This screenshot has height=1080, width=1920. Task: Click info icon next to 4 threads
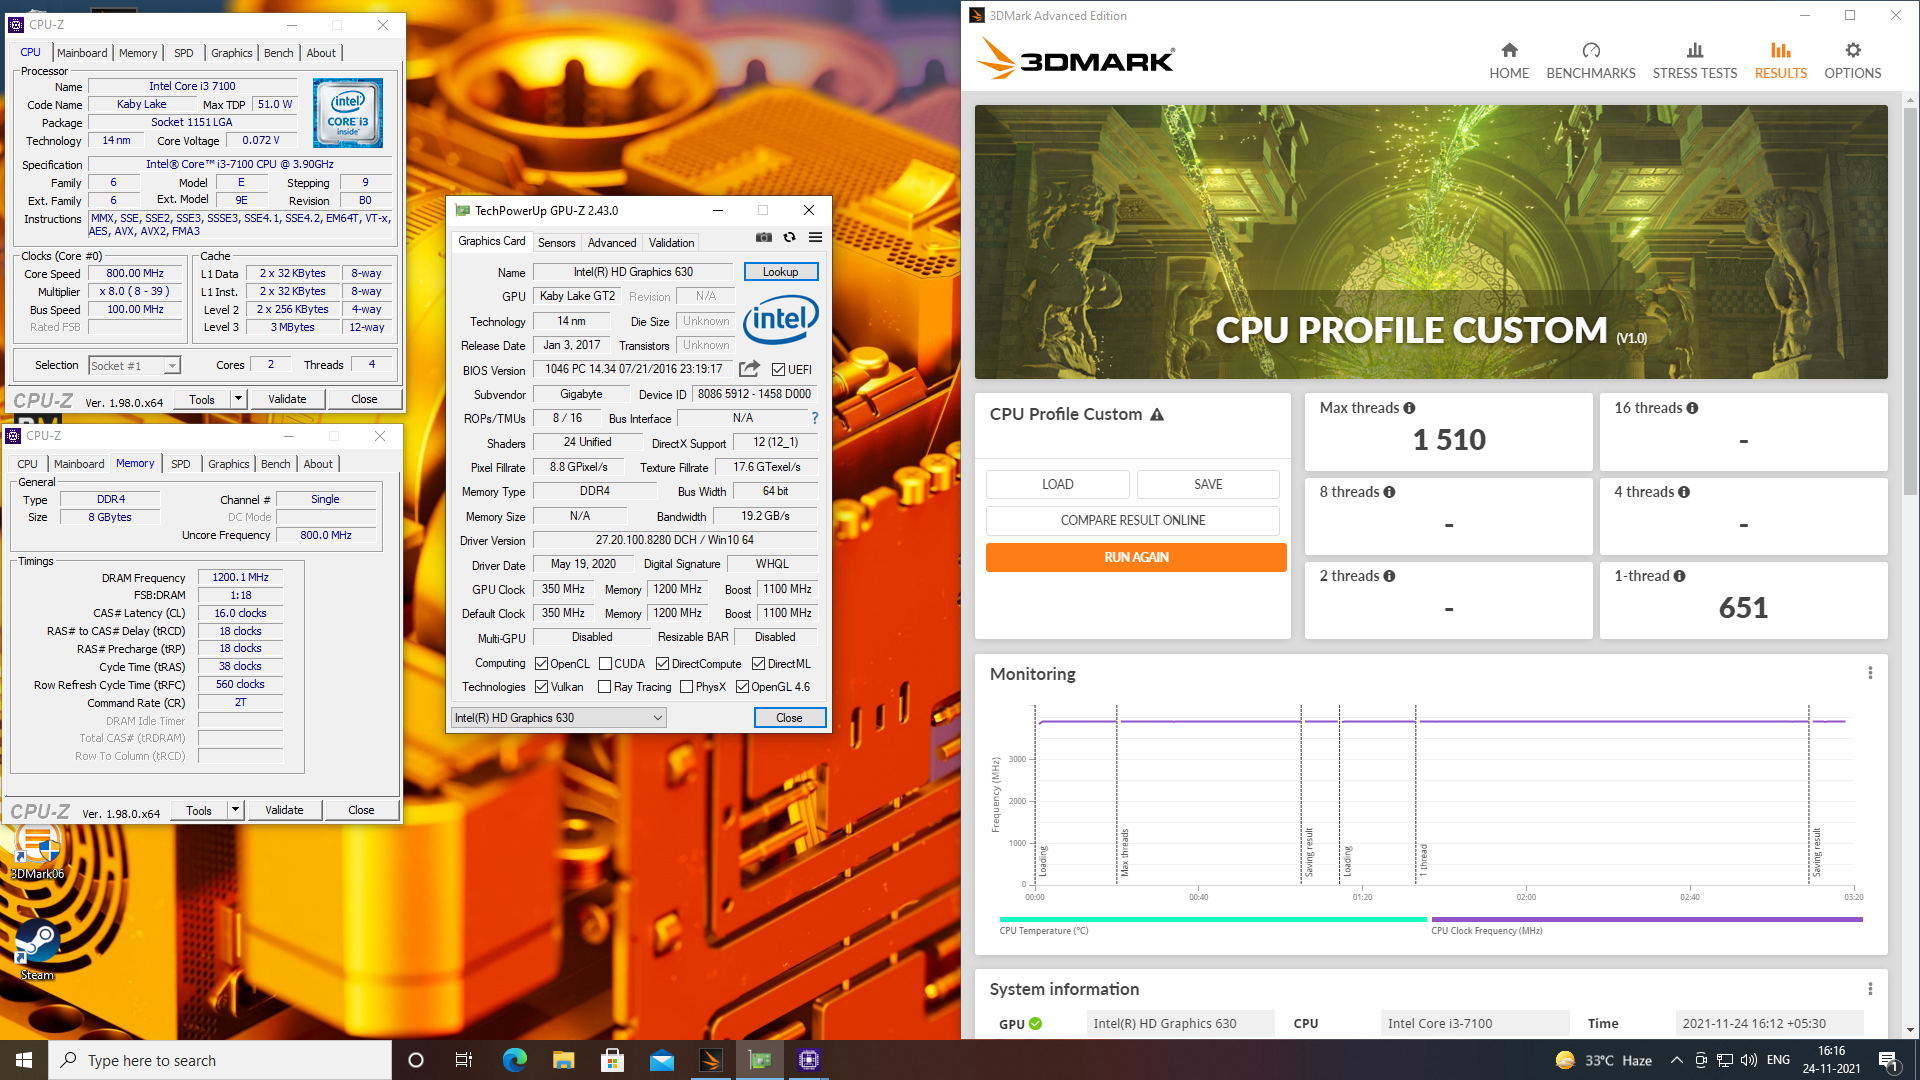[1684, 492]
